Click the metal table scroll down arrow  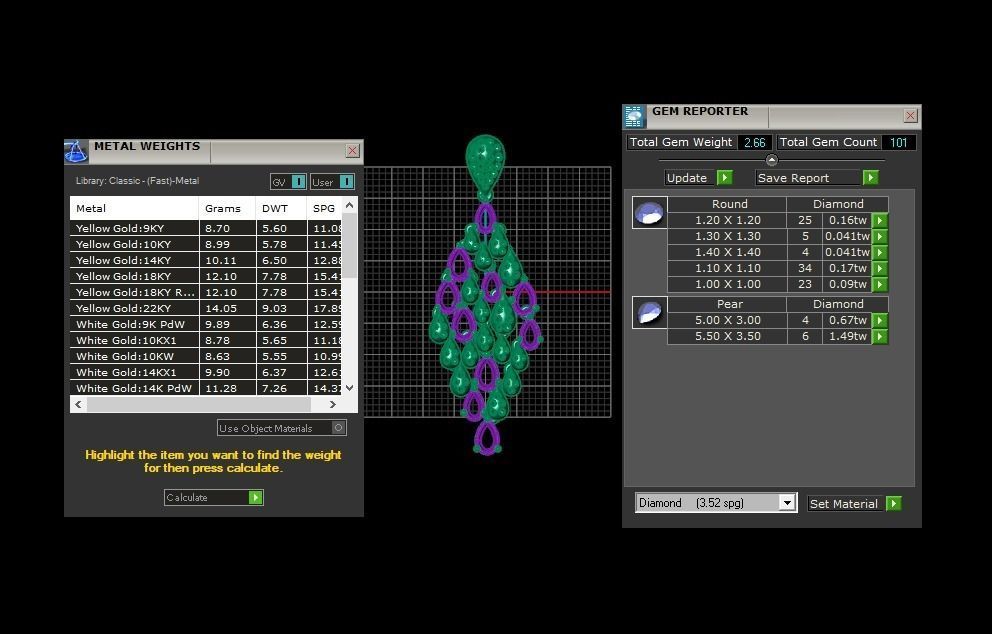point(349,388)
